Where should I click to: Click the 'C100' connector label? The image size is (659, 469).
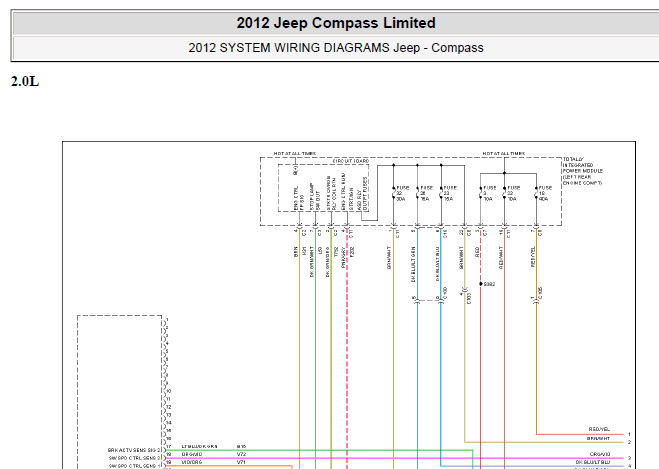445,293
